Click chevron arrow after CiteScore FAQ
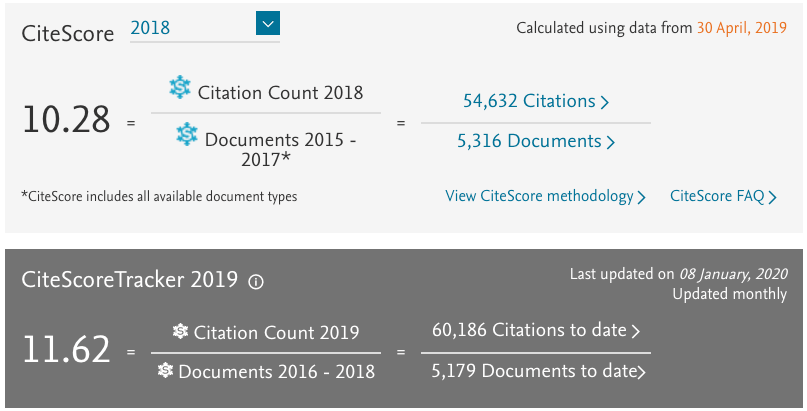This screenshot has width=807, height=411. (772, 198)
